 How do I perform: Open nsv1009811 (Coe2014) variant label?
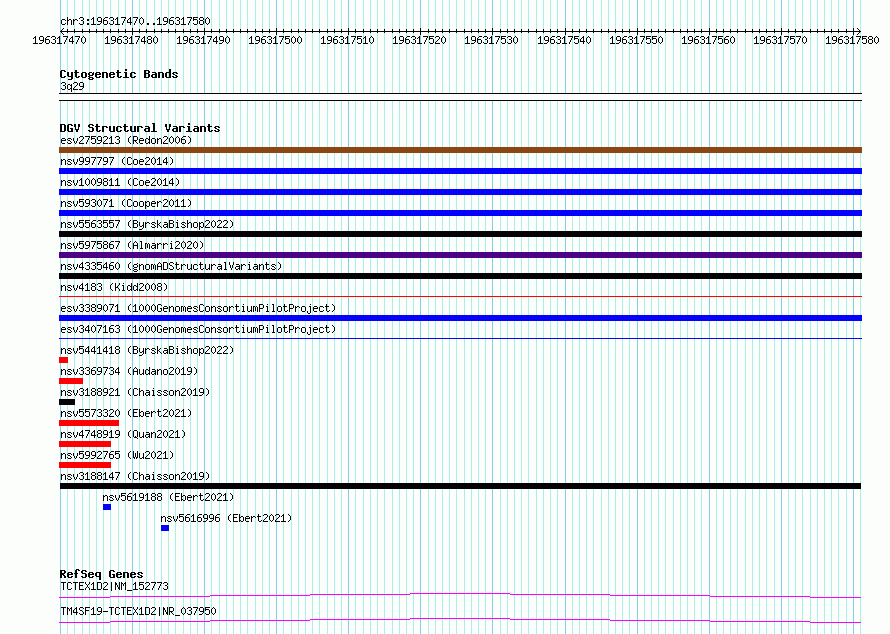click(120, 182)
